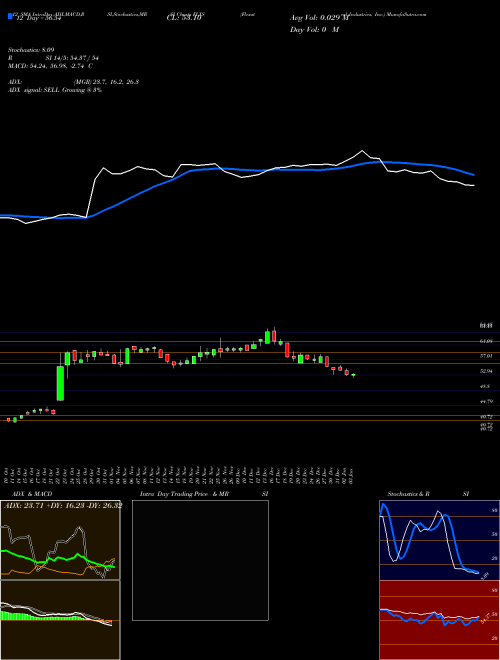Click the empty Intra Day Trading Price chart box
Screen dimensions: 500x660
click(x=200, y=560)
